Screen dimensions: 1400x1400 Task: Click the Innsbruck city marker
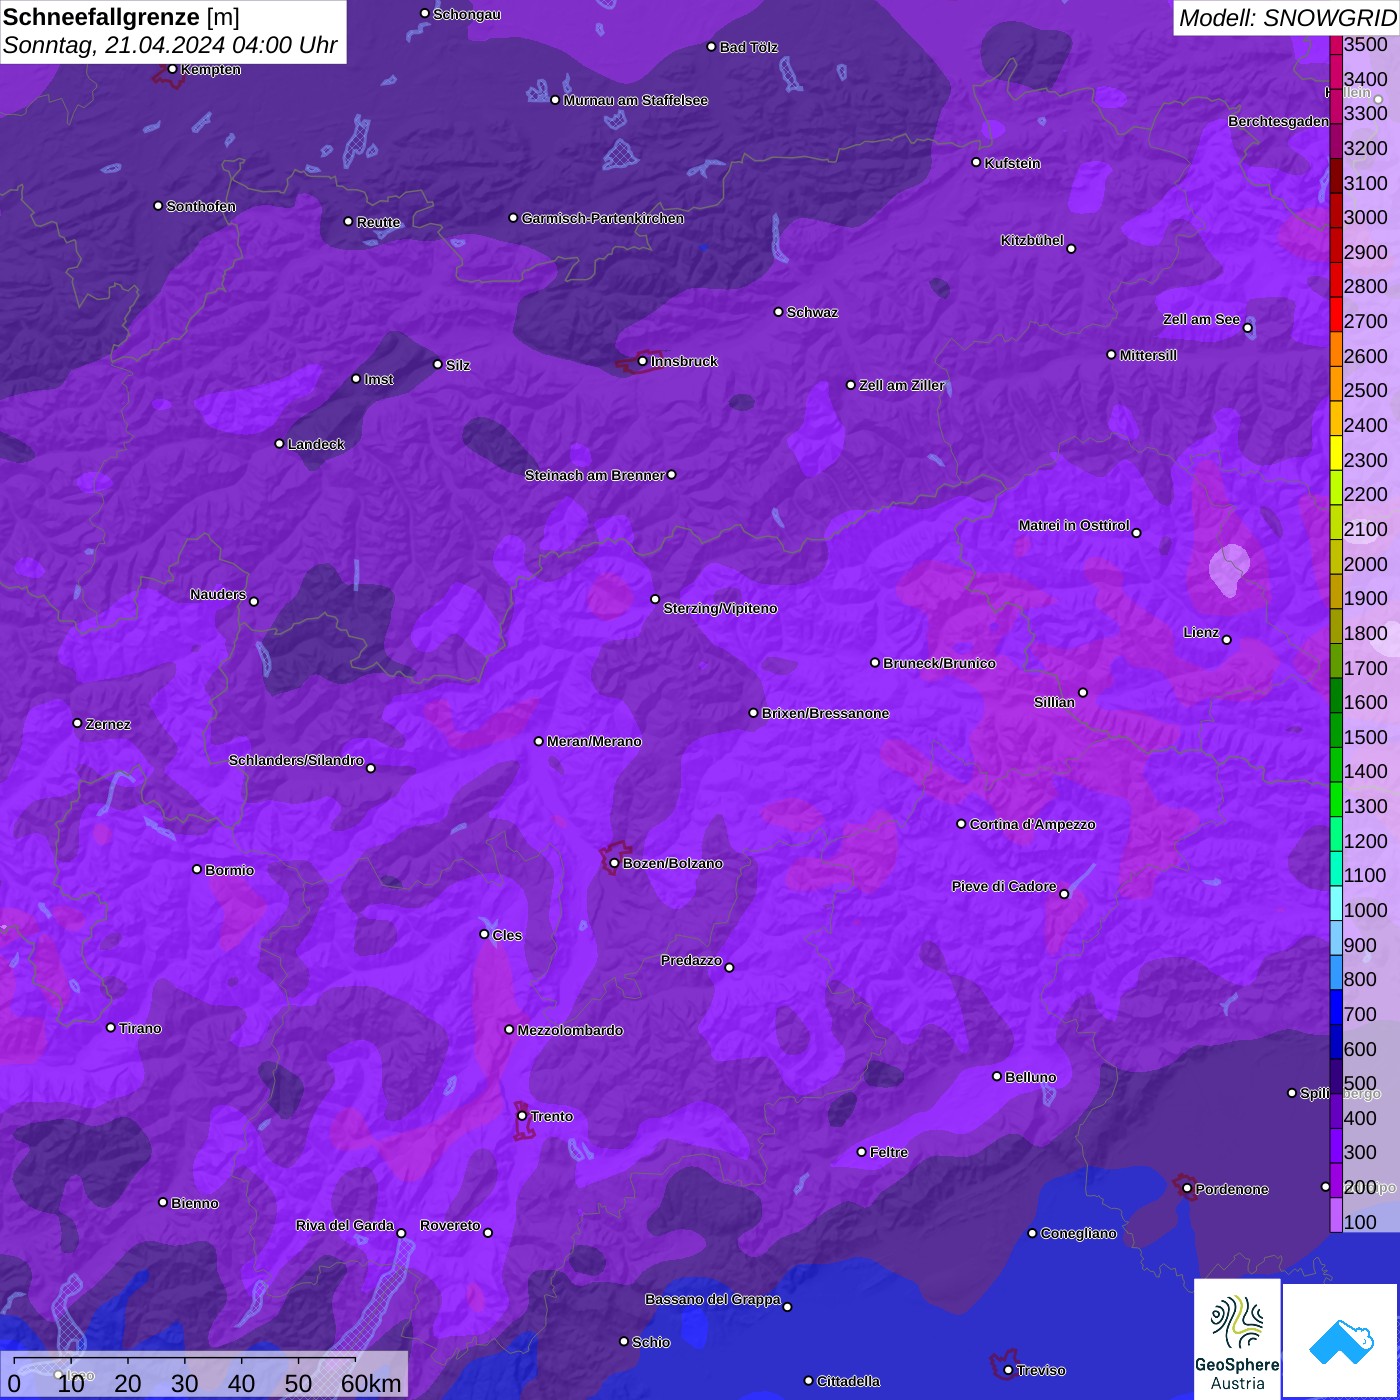(642, 361)
